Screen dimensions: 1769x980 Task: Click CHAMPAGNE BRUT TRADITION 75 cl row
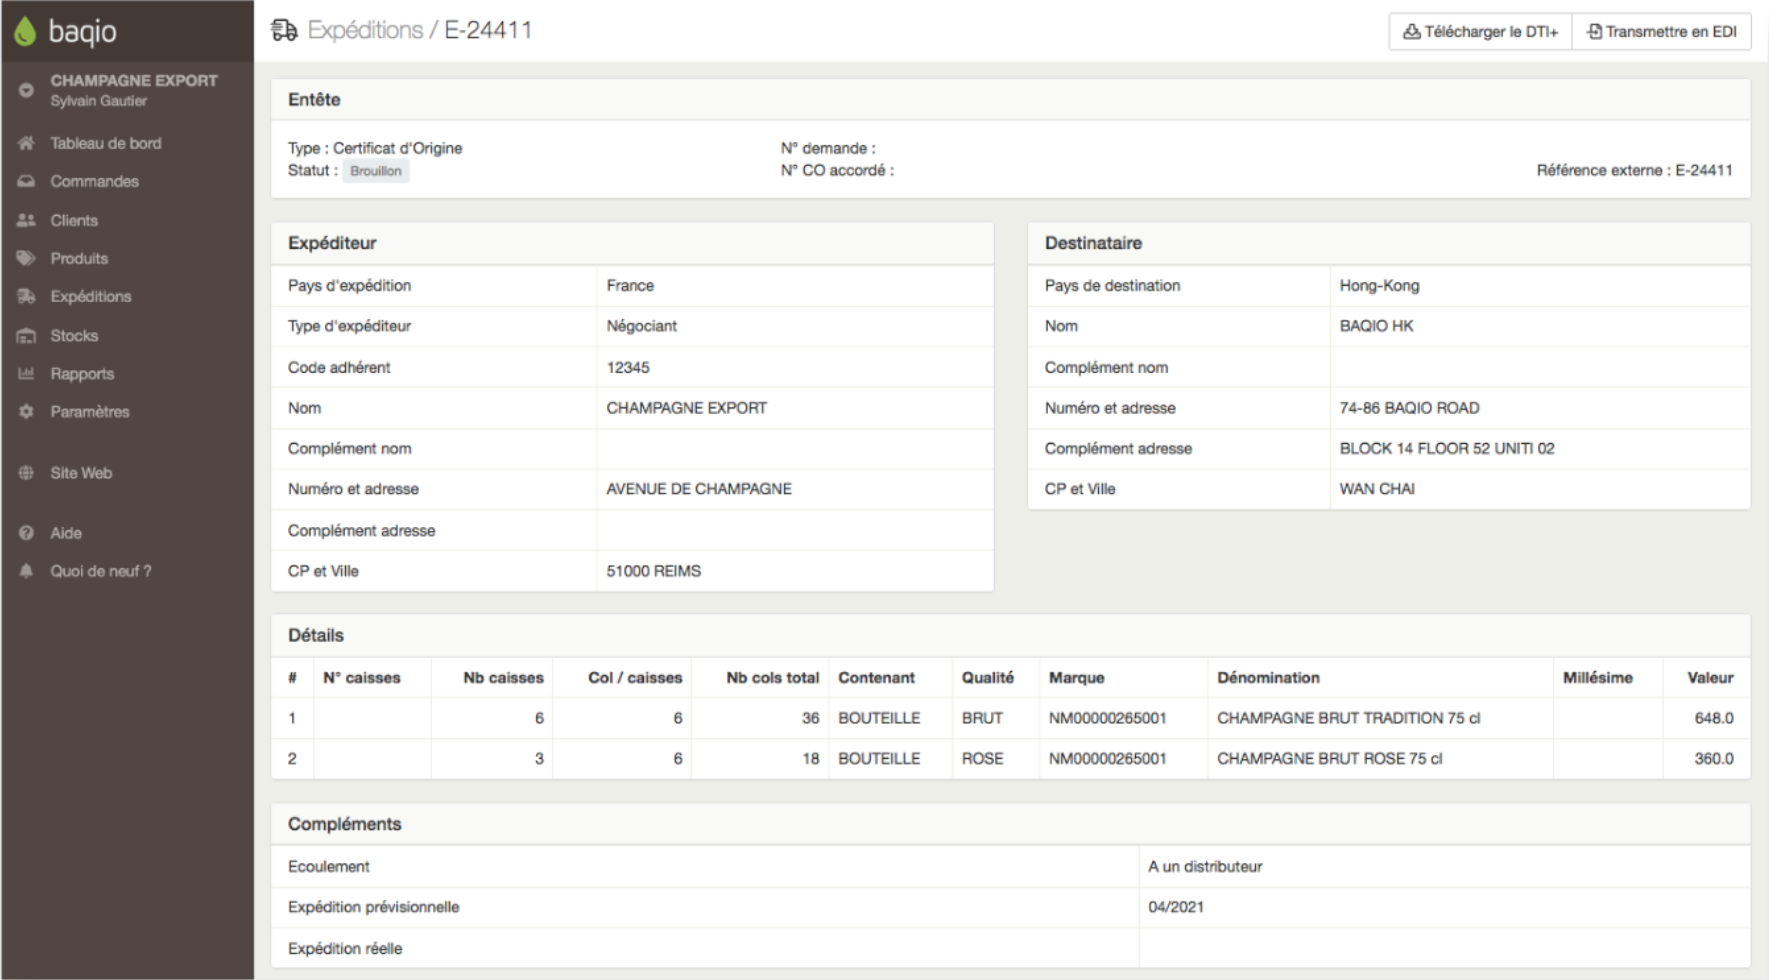pyautogui.click(x=1011, y=718)
